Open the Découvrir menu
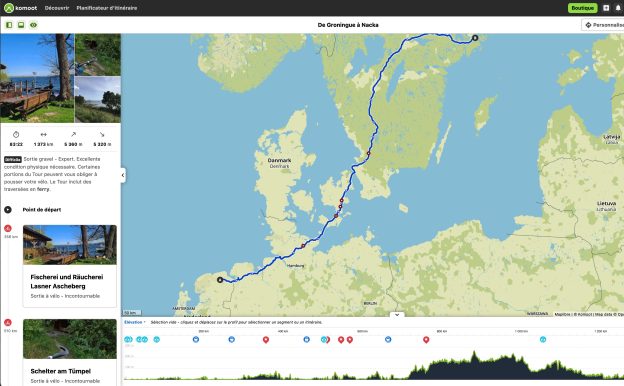Viewport: 624px width, 386px height. click(57, 8)
